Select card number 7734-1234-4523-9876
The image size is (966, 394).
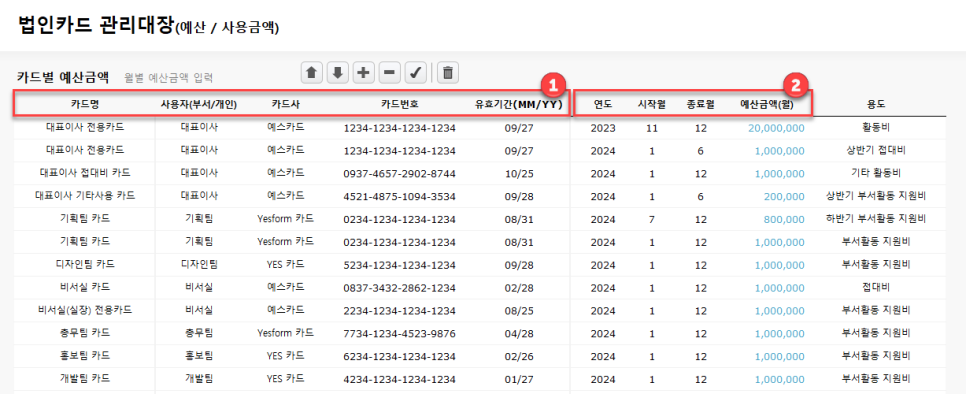[x=399, y=334]
